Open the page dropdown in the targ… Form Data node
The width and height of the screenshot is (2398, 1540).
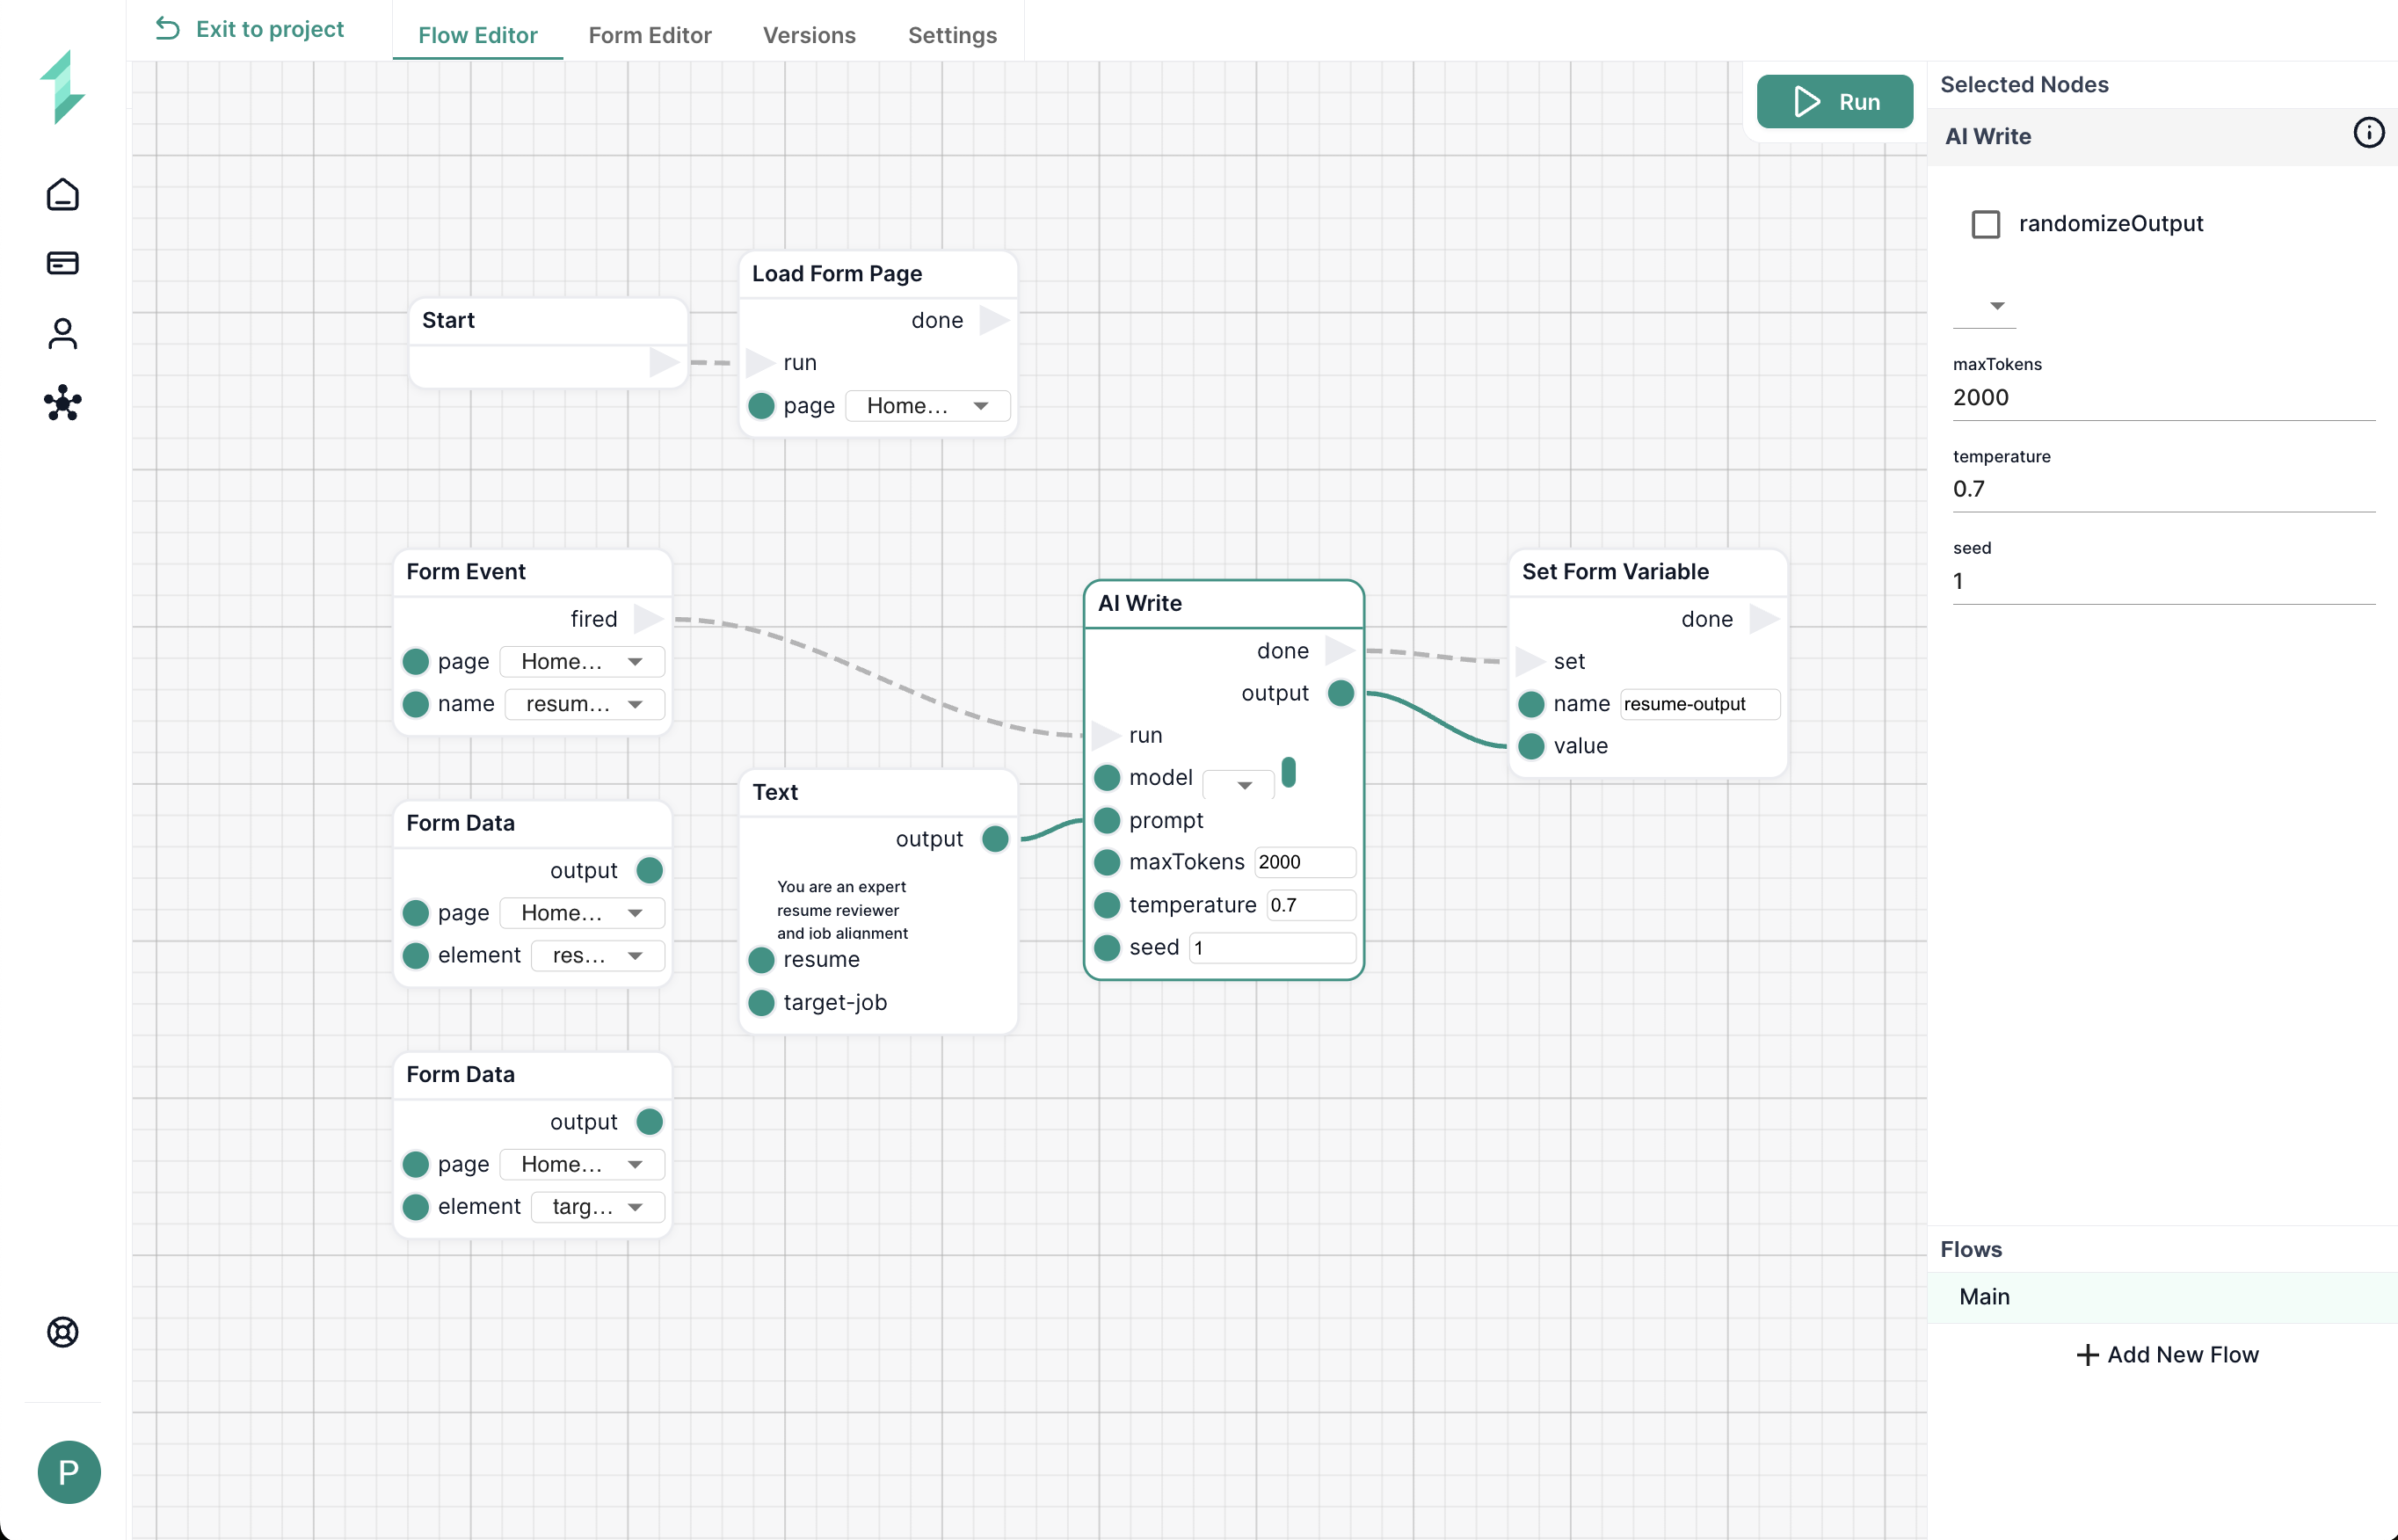(x=582, y=1165)
